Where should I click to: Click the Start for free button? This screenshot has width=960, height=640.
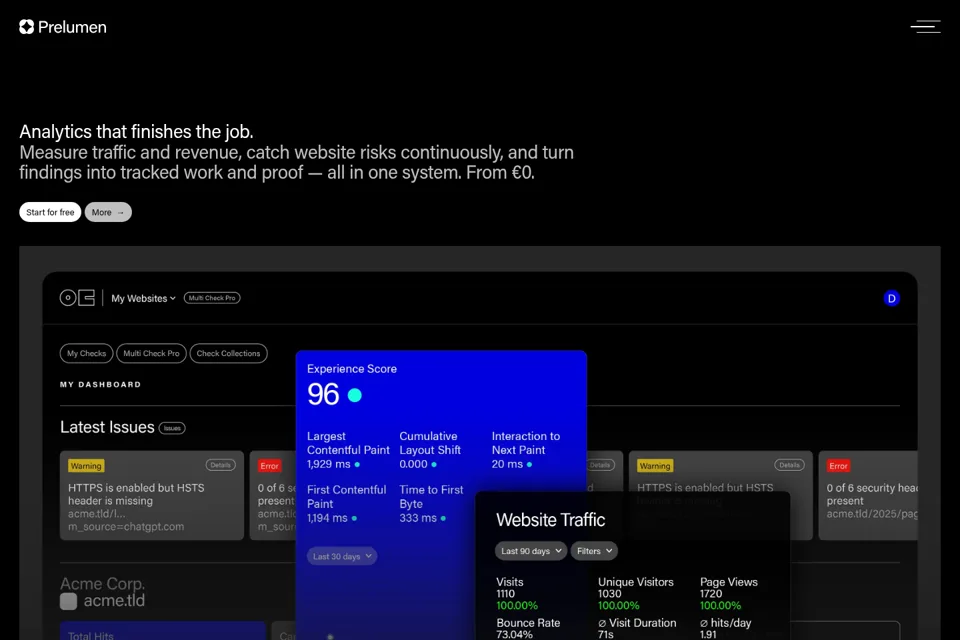(x=50, y=212)
